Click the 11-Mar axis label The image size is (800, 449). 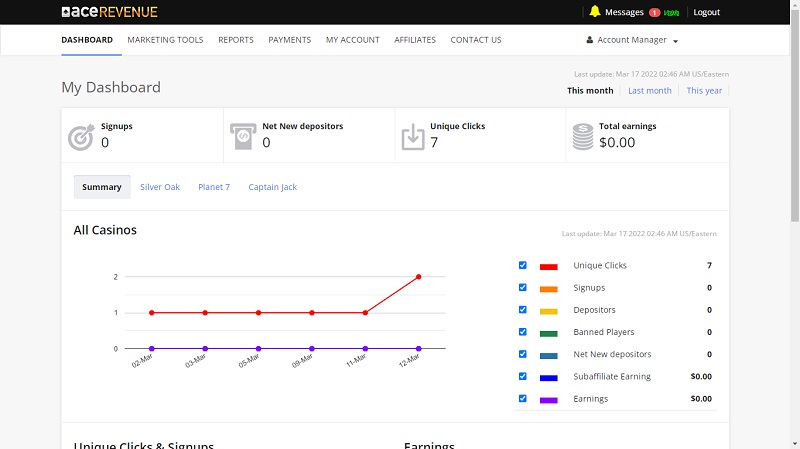pos(357,360)
